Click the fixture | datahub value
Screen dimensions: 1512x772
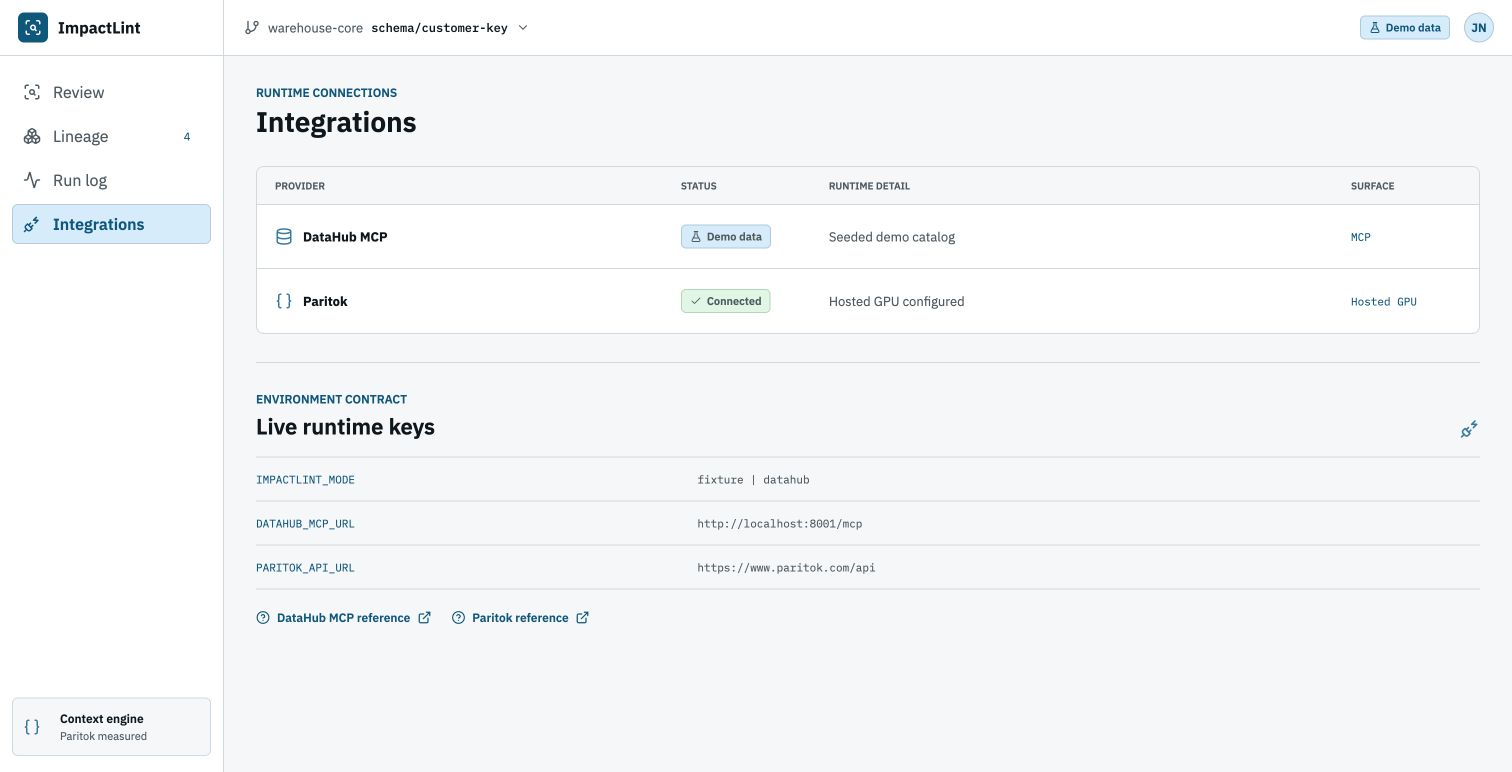pyautogui.click(x=753, y=480)
